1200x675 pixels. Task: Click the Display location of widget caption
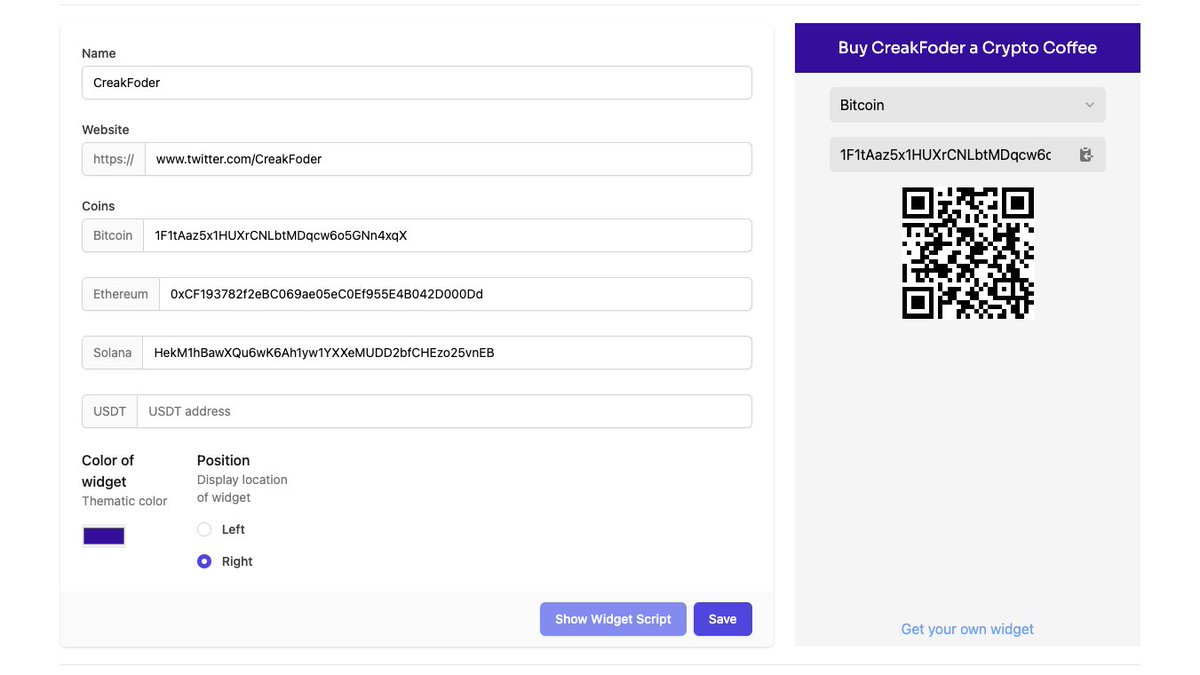point(242,489)
